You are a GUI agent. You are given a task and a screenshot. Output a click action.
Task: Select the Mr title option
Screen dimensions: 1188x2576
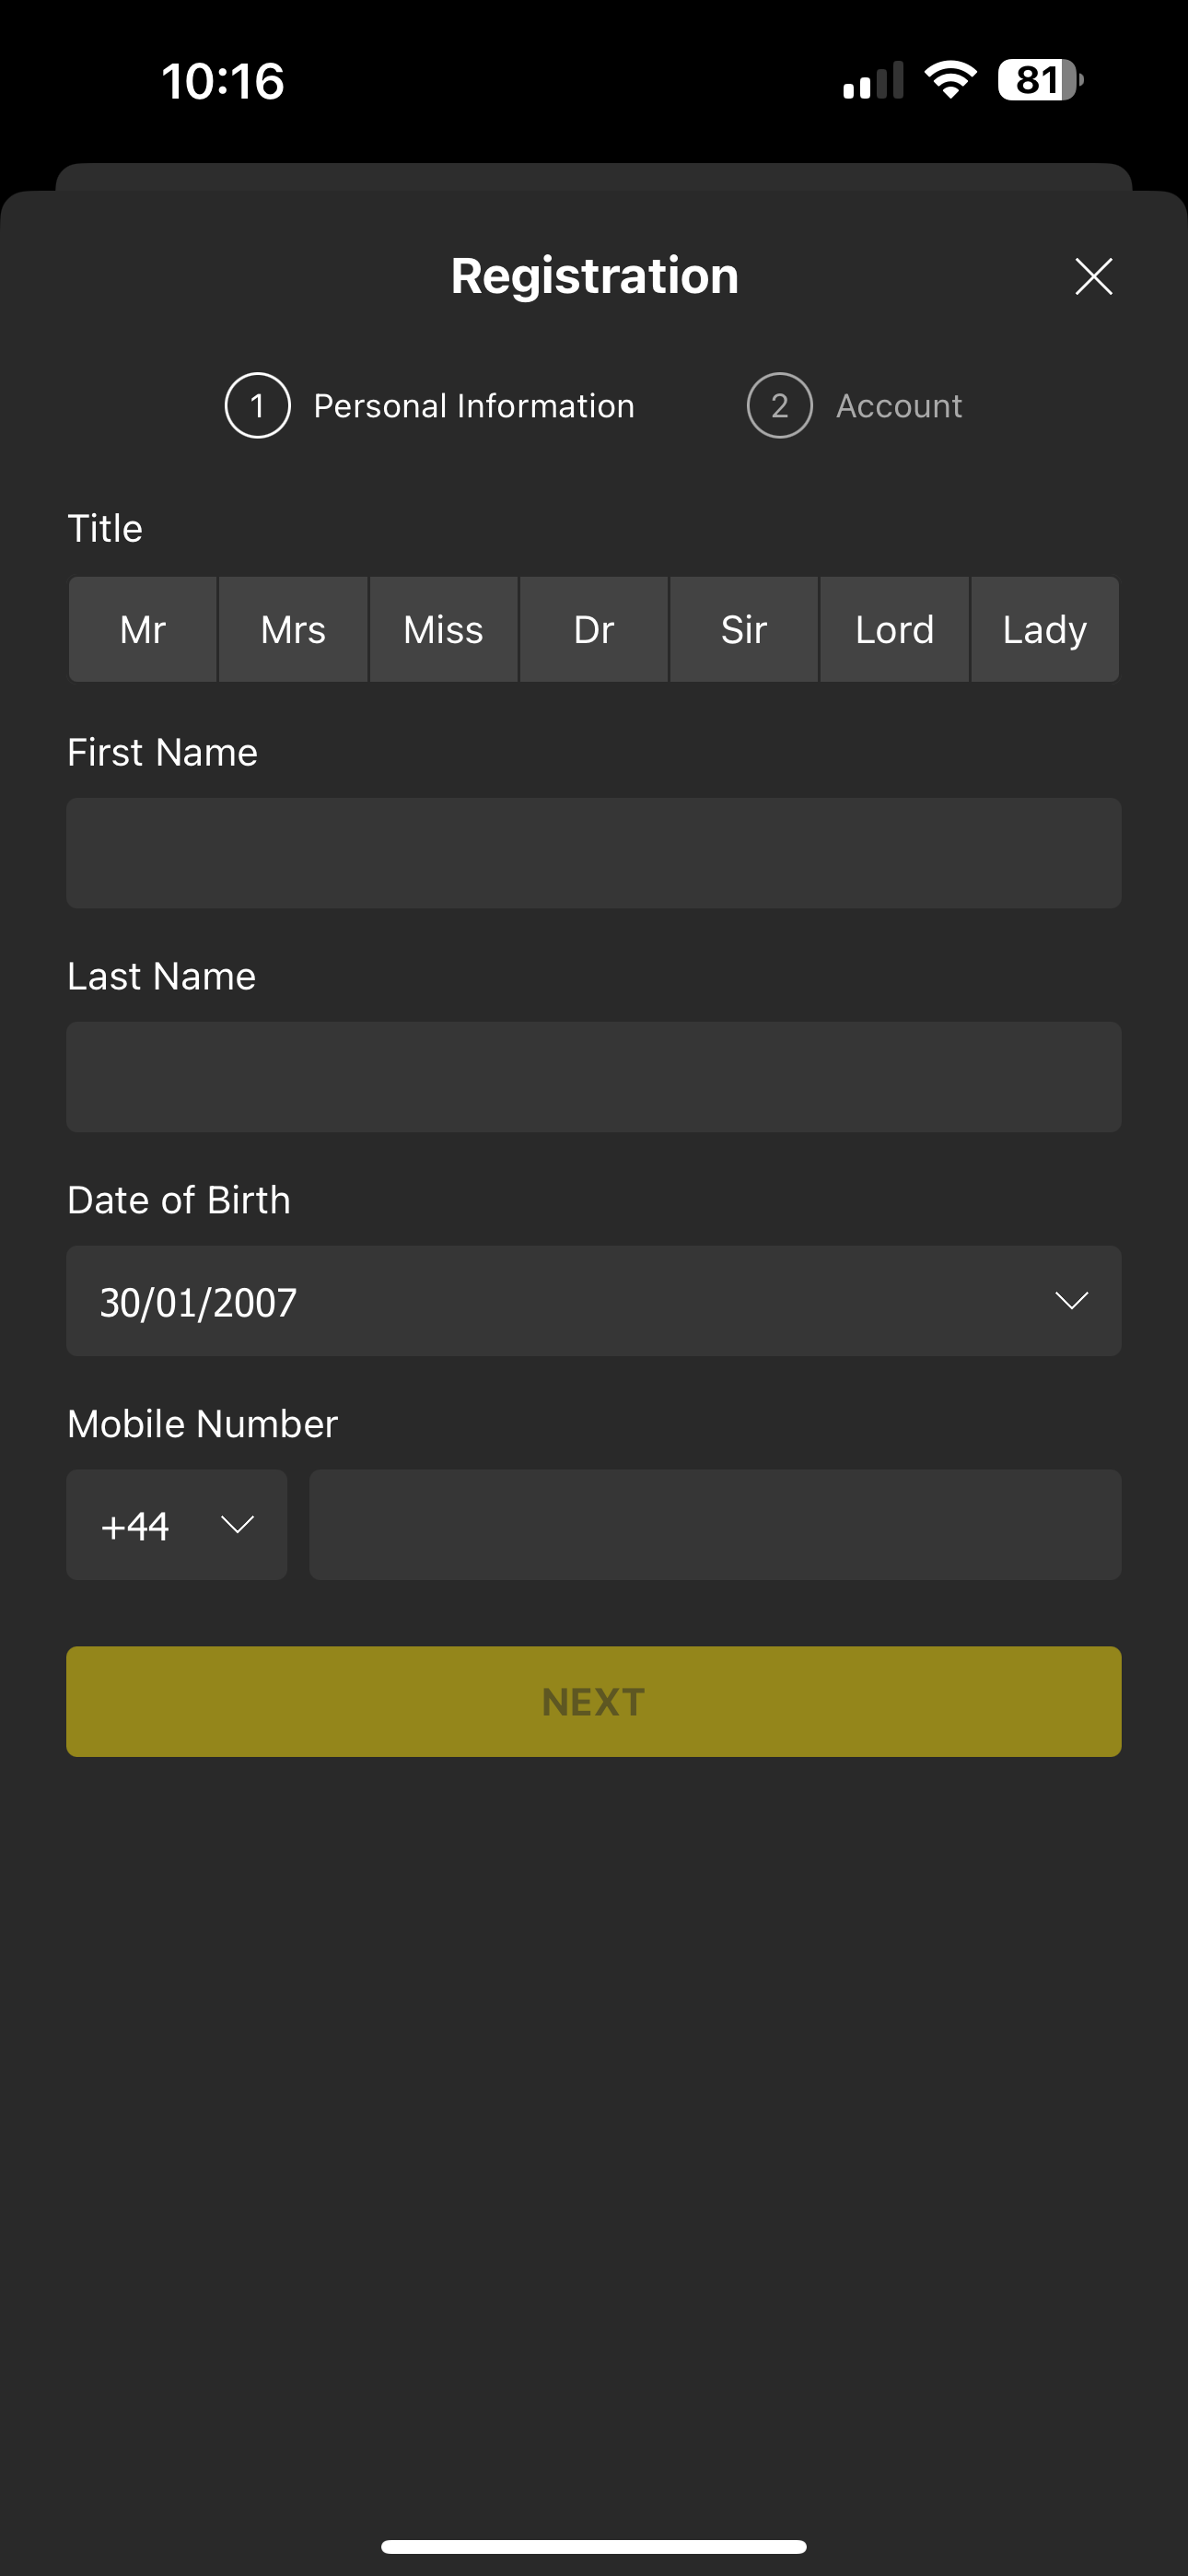pyautogui.click(x=142, y=629)
